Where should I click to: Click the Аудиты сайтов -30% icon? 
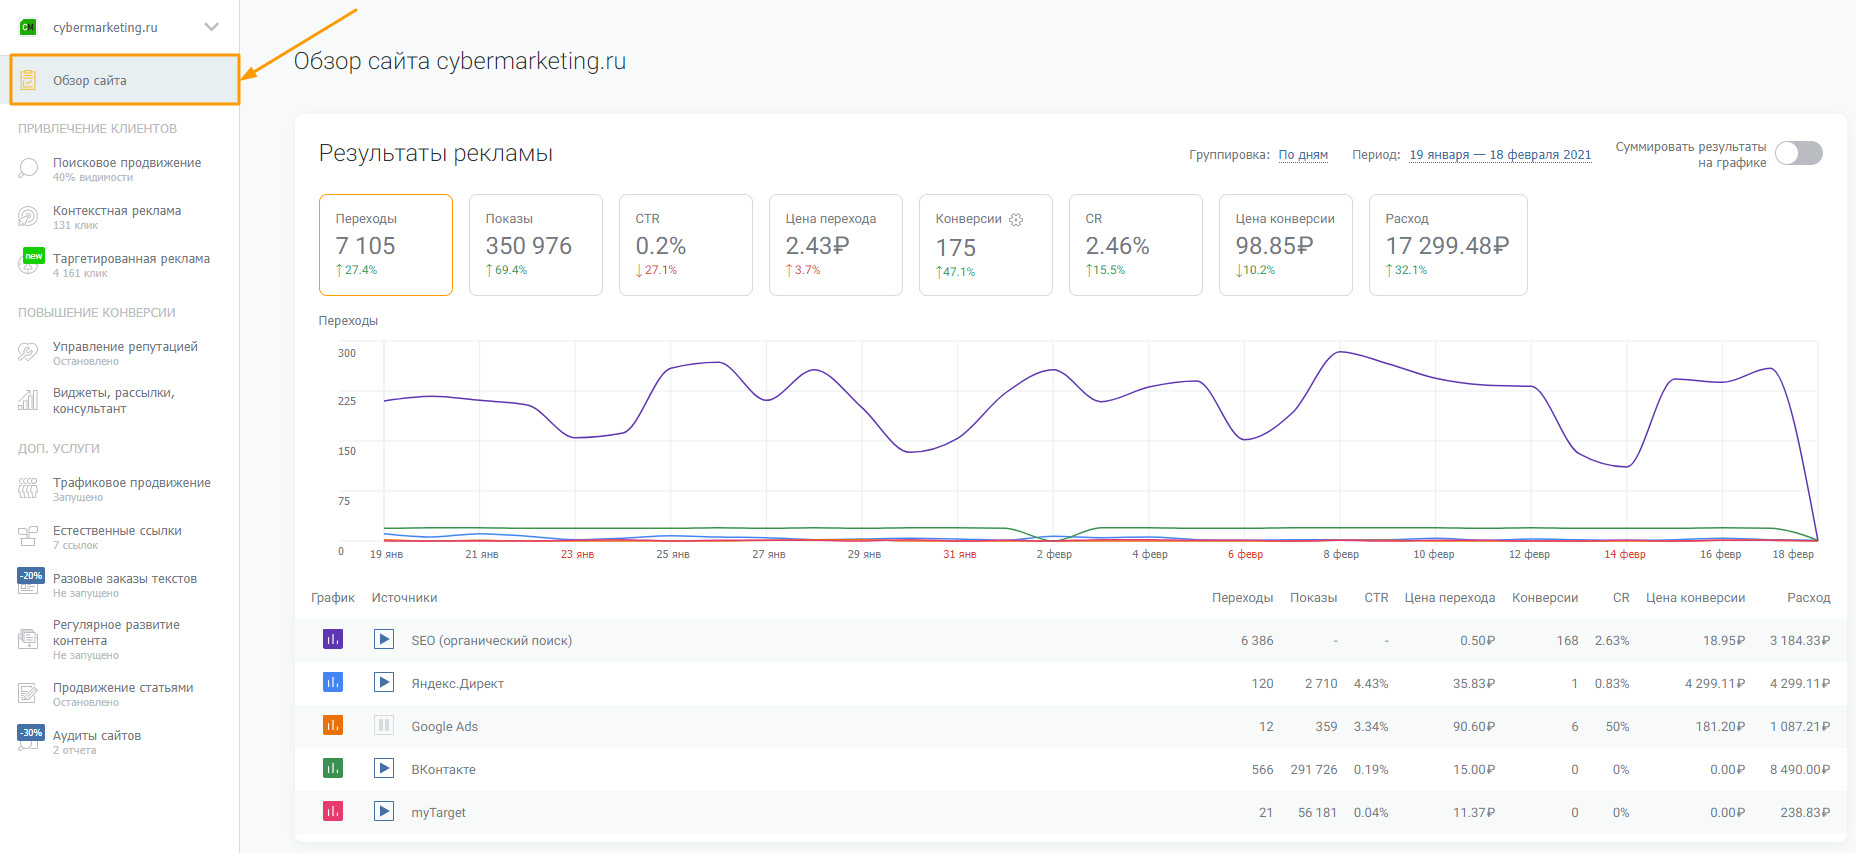pos(30,739)
